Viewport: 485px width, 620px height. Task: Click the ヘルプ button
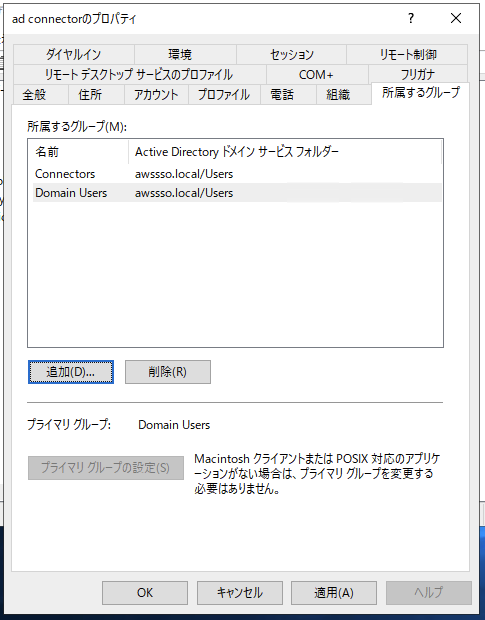point(428,593)
